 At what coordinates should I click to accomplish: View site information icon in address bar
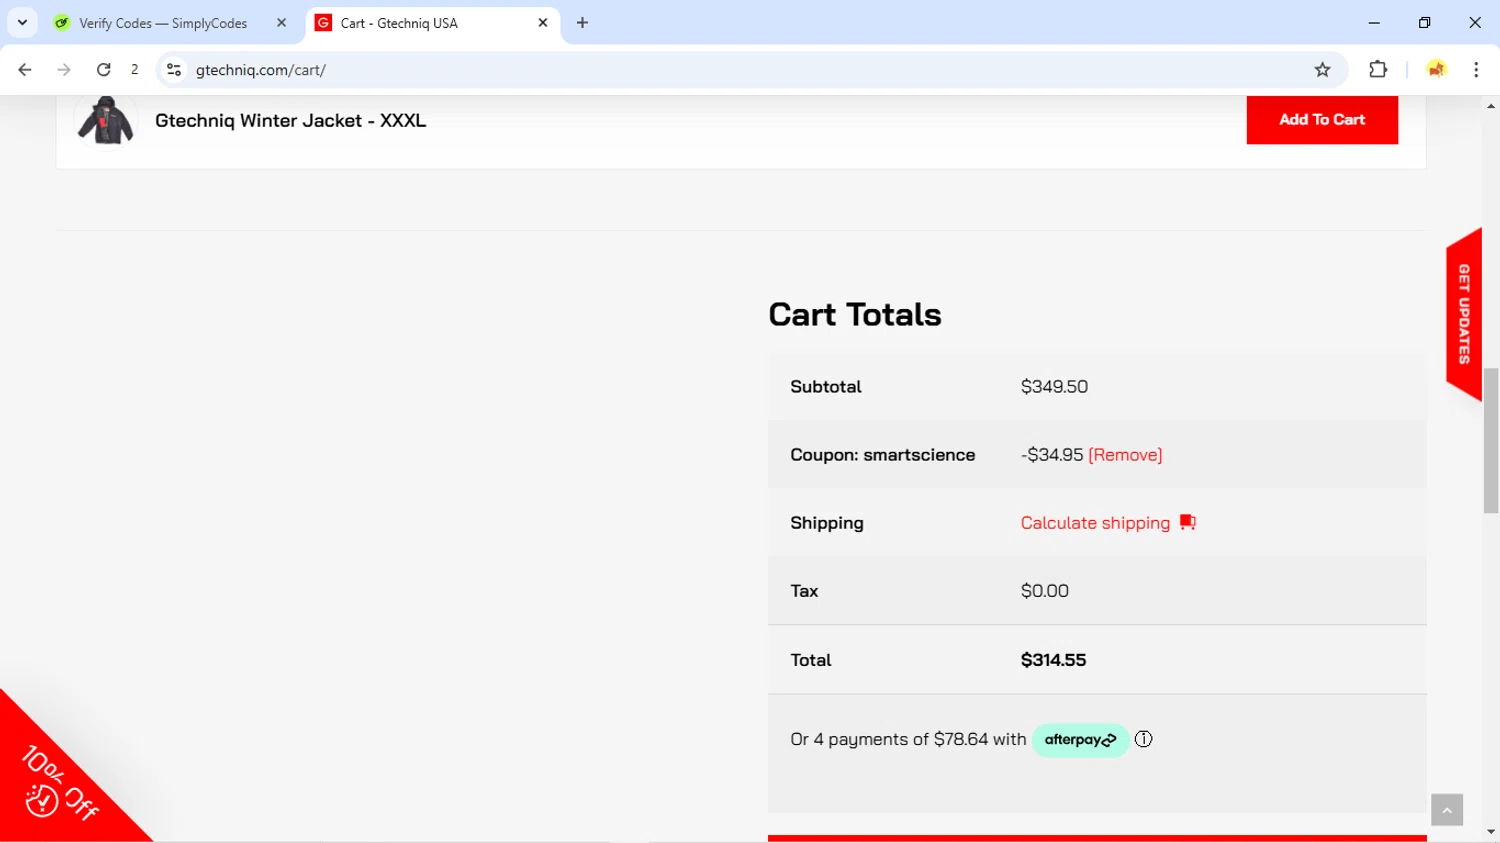pos(174,70)
